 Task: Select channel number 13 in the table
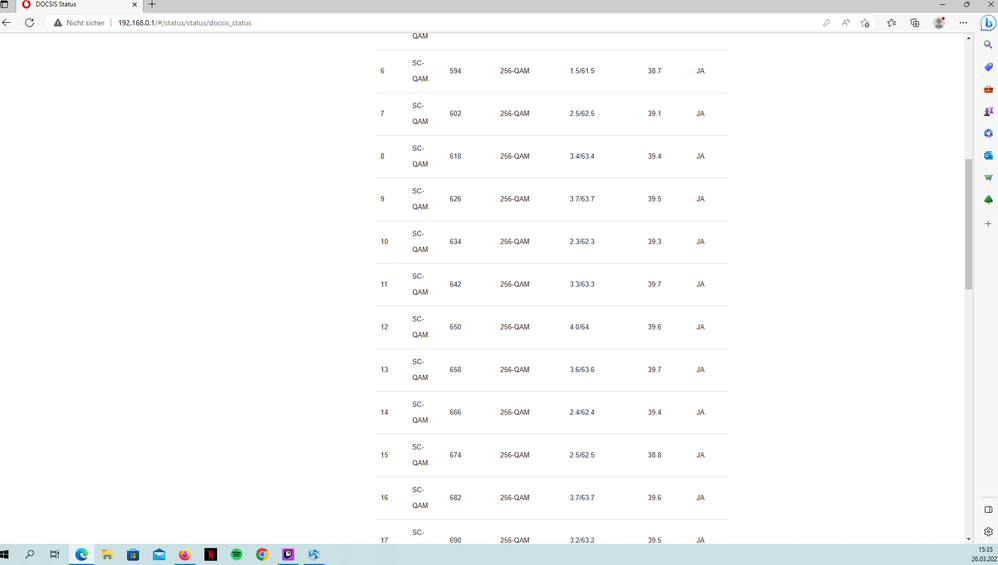point(384,370)
